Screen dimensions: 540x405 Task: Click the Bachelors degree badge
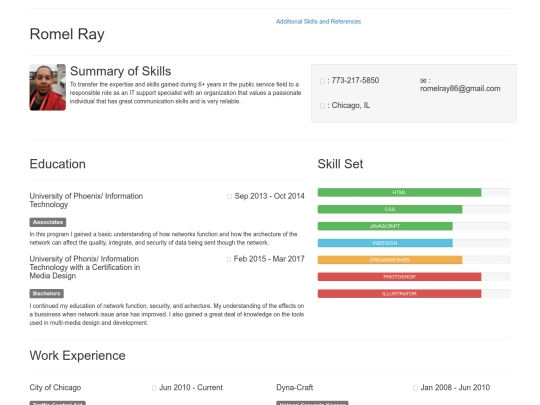pyautogui.click(x=46, y=293)
